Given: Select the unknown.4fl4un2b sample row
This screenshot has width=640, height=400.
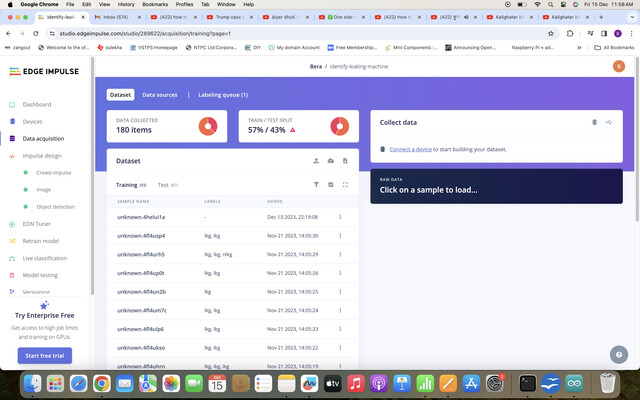Looking at the screenshot, I should pyautogui.click(x=233, y=292).
